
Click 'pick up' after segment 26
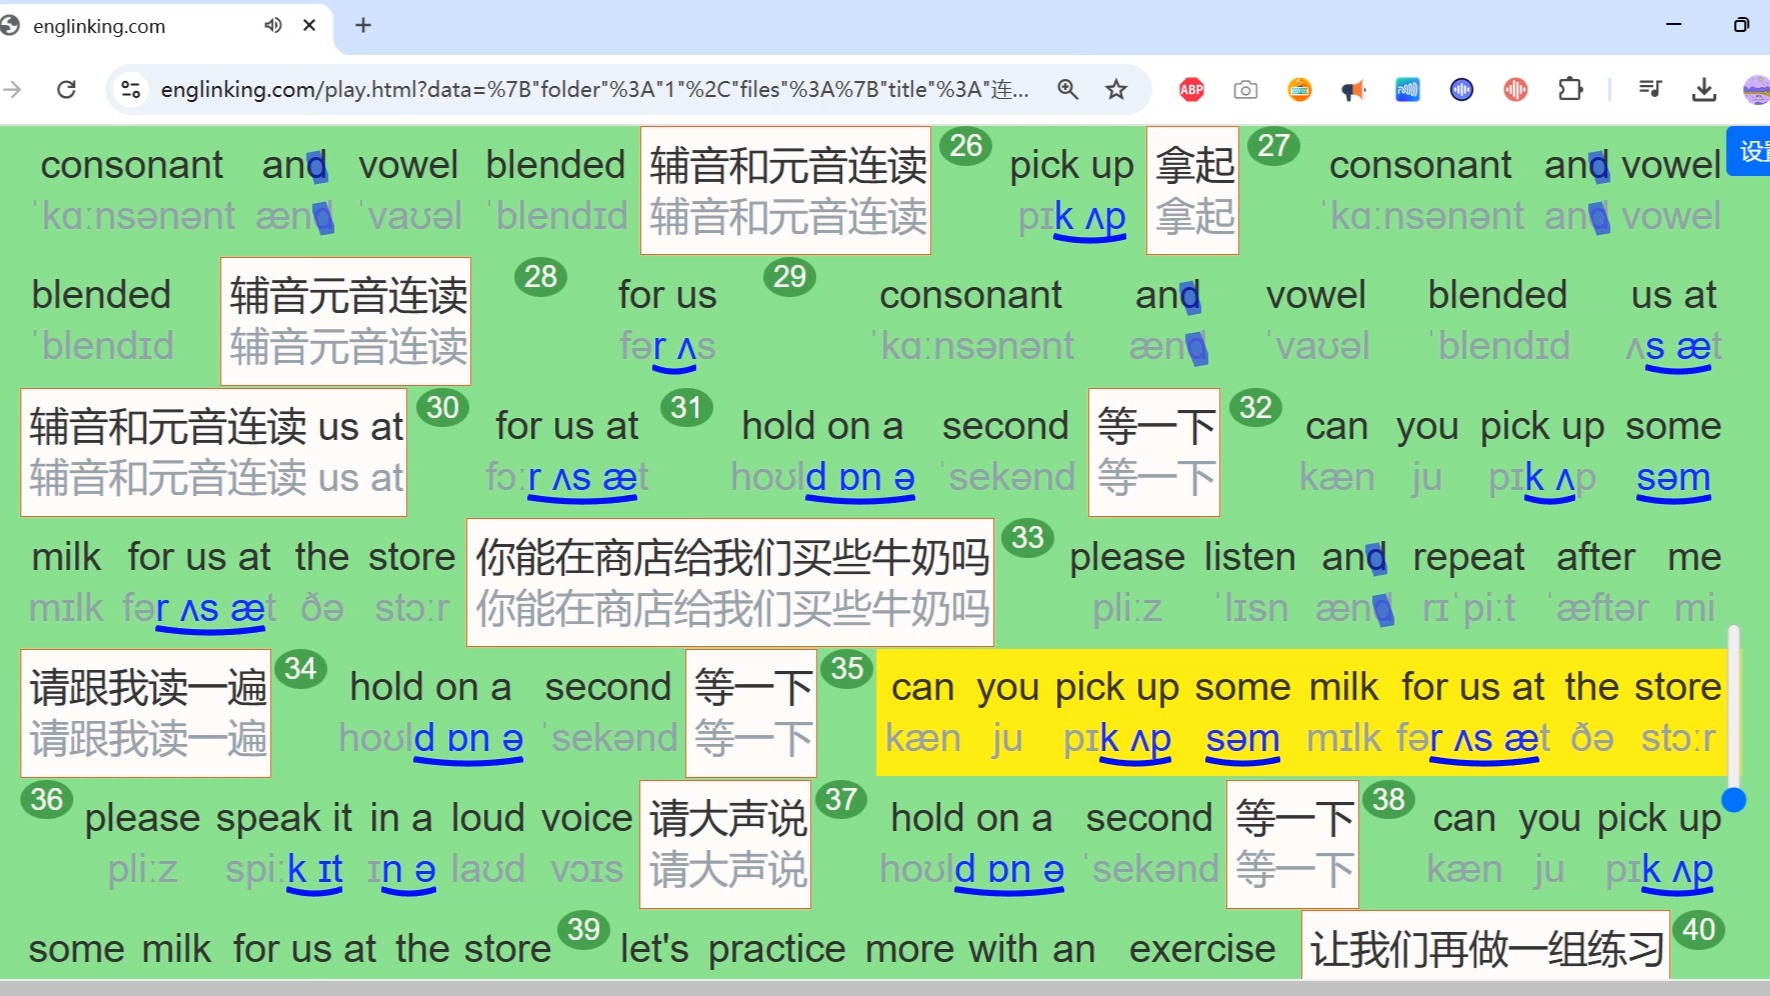(x=1071, y=166)
